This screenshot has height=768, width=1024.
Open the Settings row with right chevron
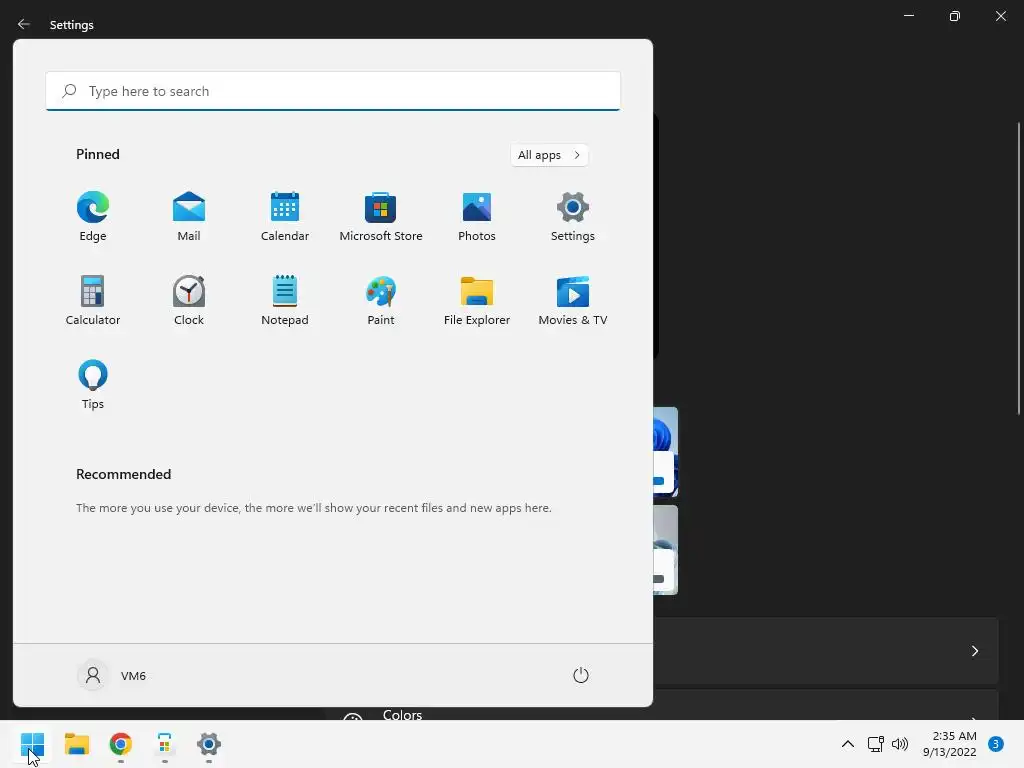coord(825,650)
